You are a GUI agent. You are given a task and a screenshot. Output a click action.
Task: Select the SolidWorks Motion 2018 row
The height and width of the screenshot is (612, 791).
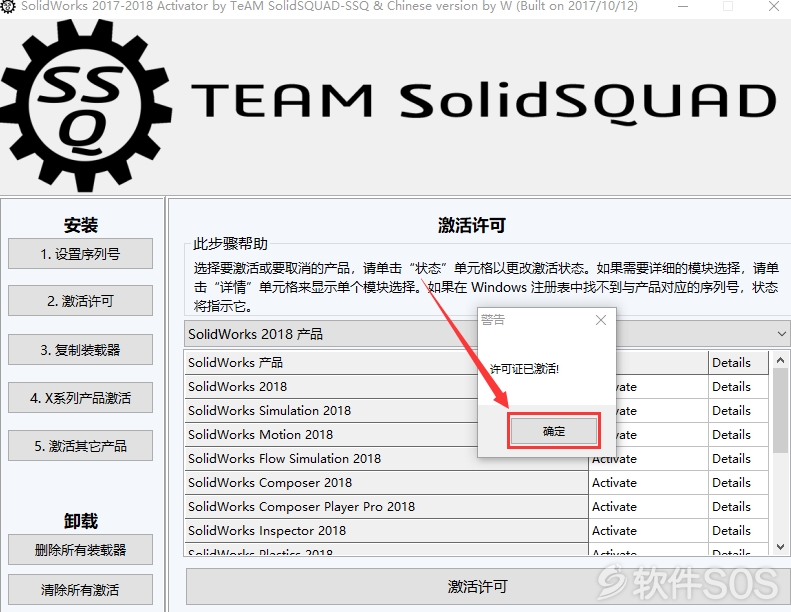click(x=331, y=434)
